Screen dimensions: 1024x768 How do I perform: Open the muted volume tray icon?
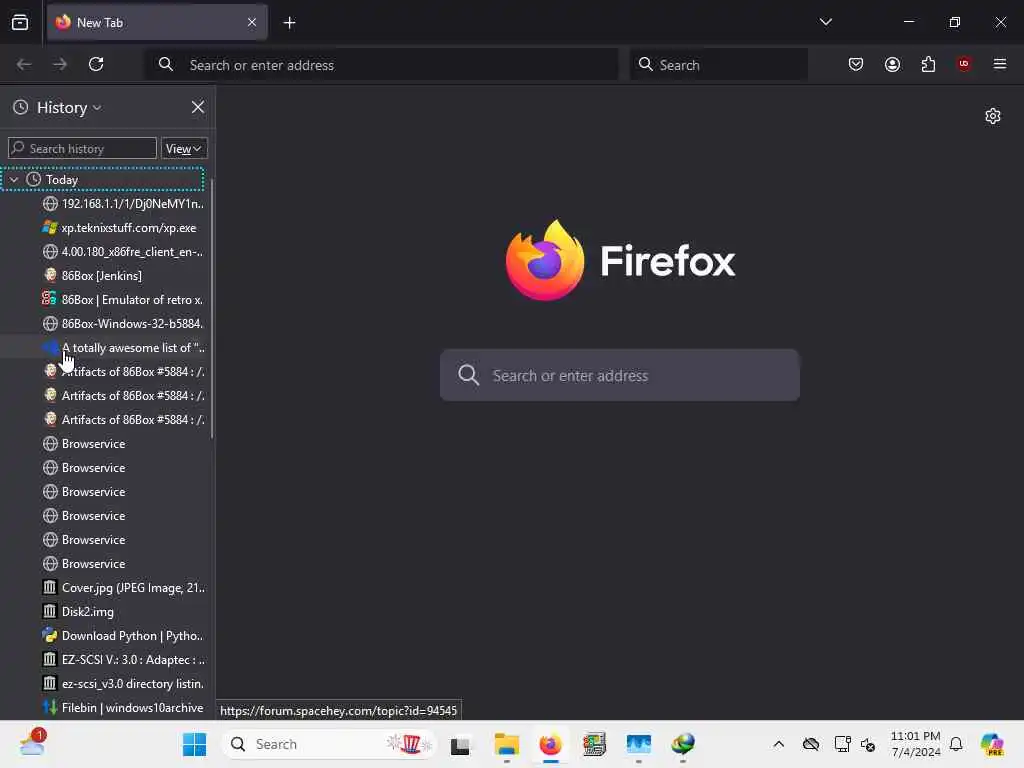868,744
